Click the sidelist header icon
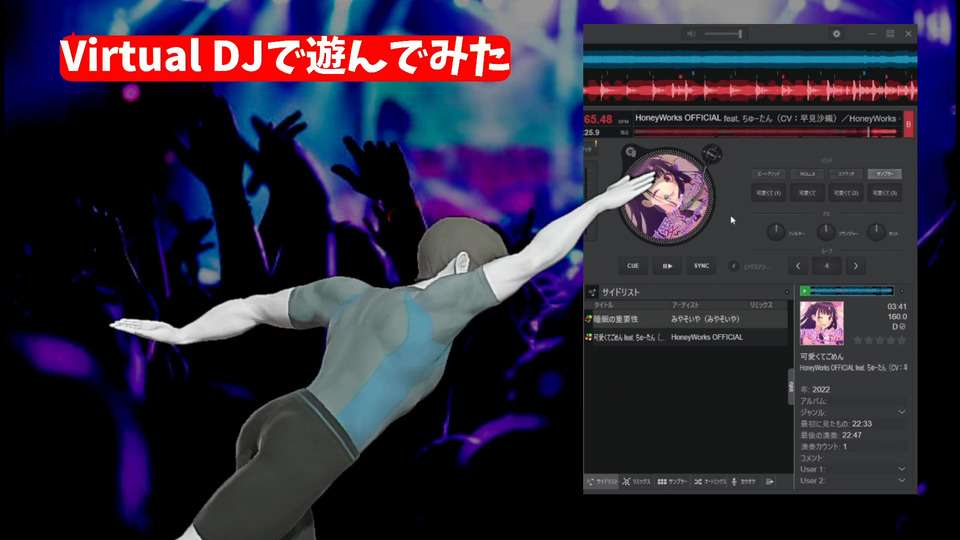Screen dimensions: 960x540 [x=592, y=293]
